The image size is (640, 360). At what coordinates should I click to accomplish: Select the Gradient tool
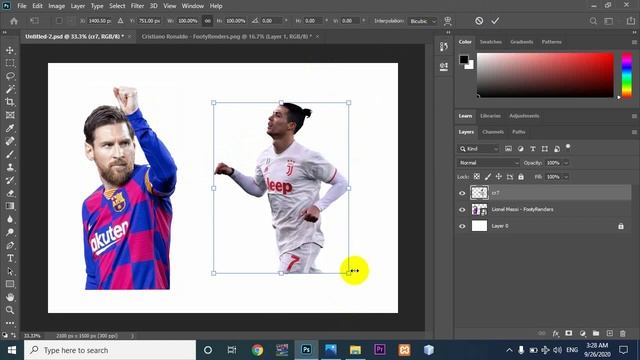[x=10, y=206]
